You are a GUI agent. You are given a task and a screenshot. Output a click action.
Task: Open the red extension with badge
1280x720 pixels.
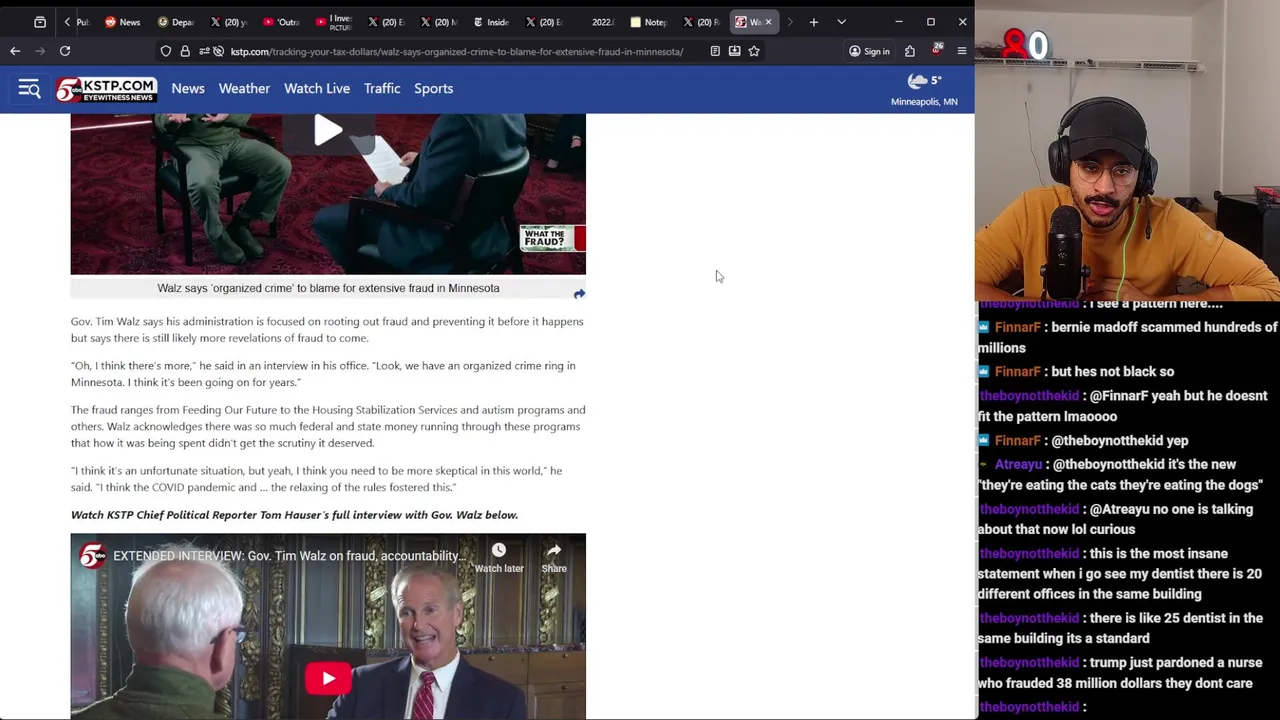tap(937, 50)
